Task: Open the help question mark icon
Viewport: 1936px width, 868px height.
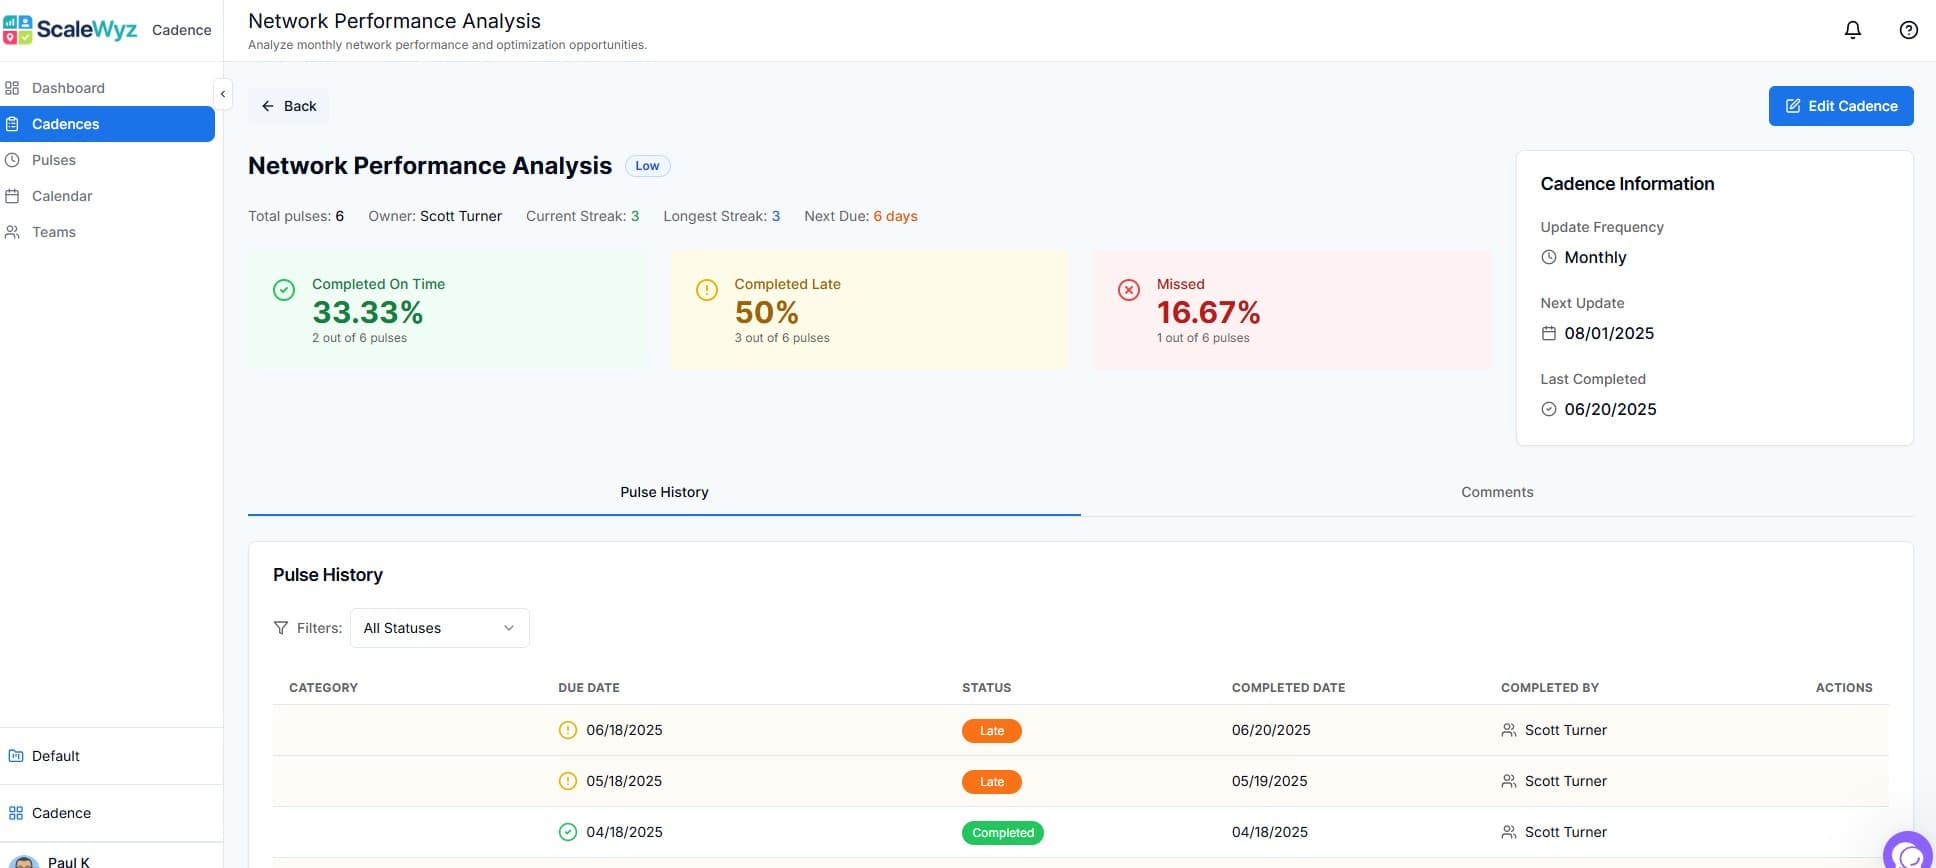Action: [1908, 30]
